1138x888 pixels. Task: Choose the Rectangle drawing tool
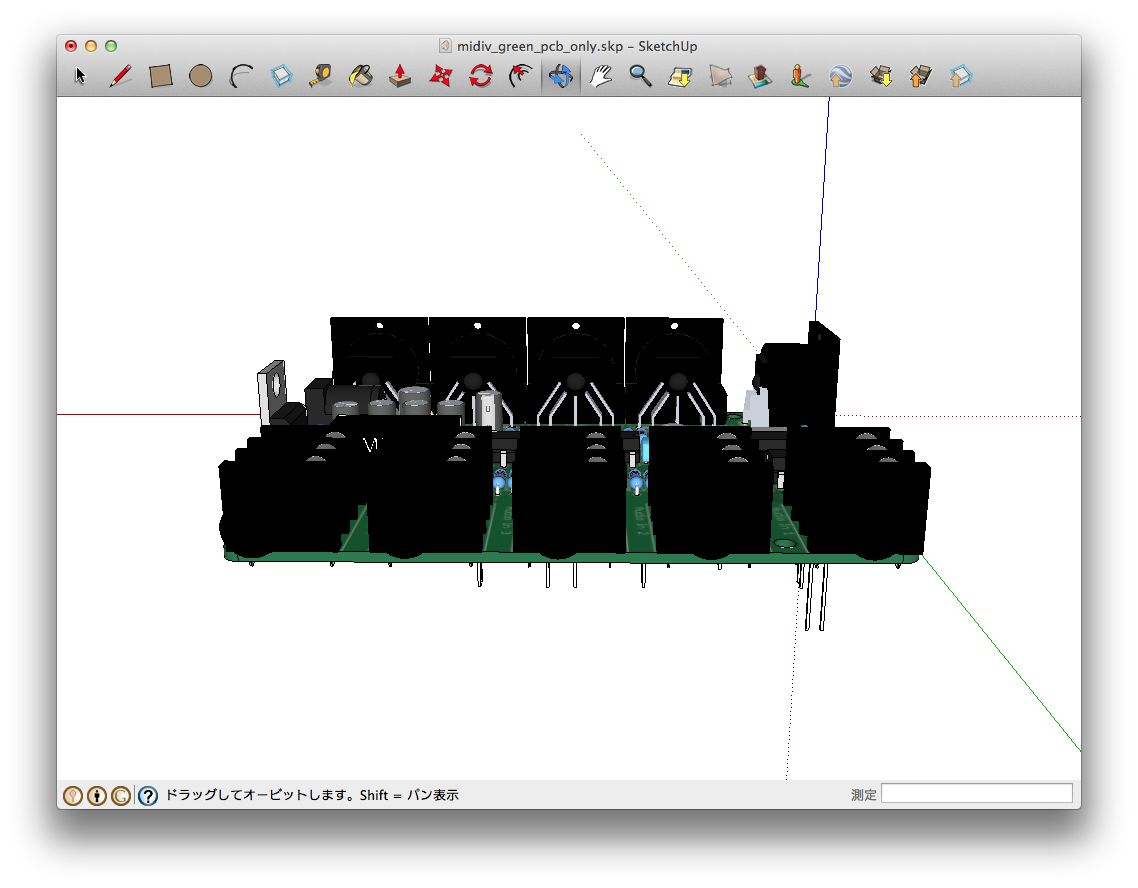(161, 76)
